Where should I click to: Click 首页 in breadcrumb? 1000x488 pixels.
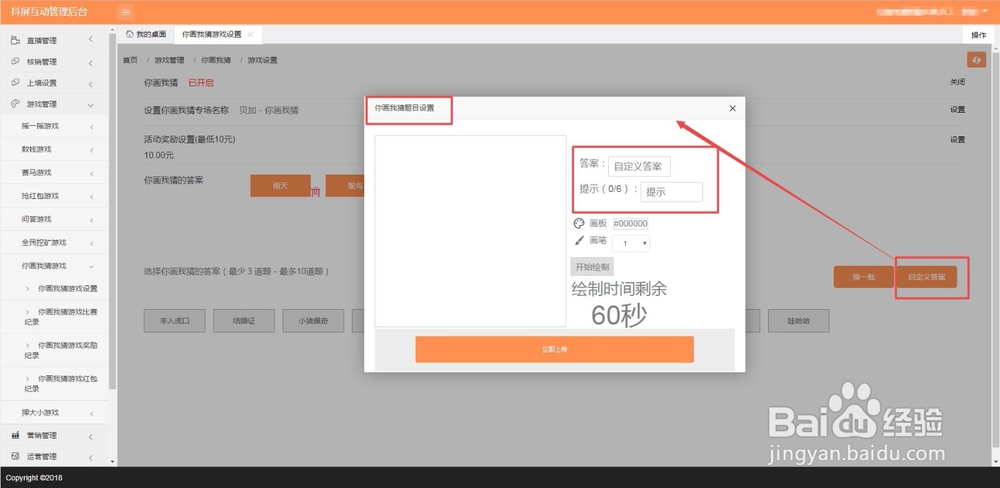point(130,60)
